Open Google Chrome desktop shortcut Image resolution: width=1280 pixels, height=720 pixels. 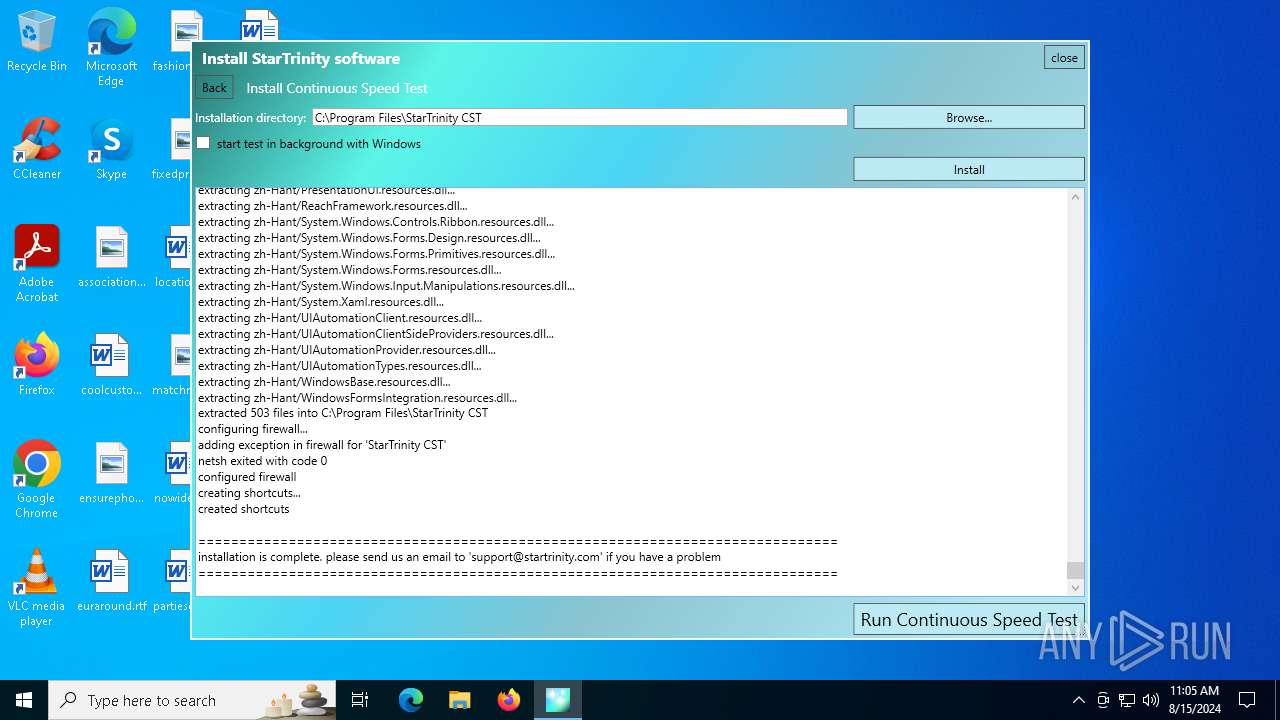coord(37,480)
